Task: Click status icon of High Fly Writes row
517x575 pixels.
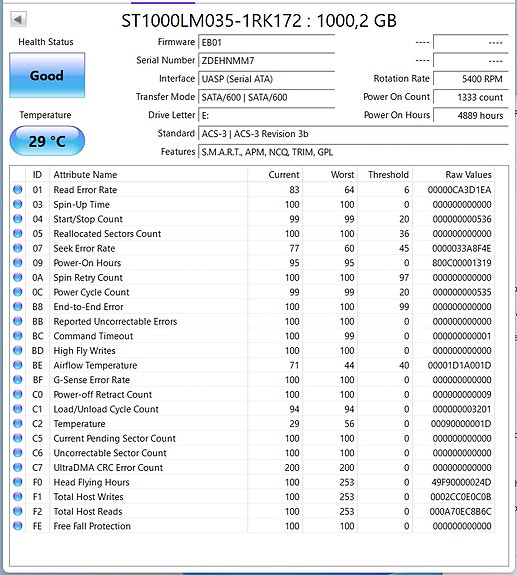Action: click(18, 351)
